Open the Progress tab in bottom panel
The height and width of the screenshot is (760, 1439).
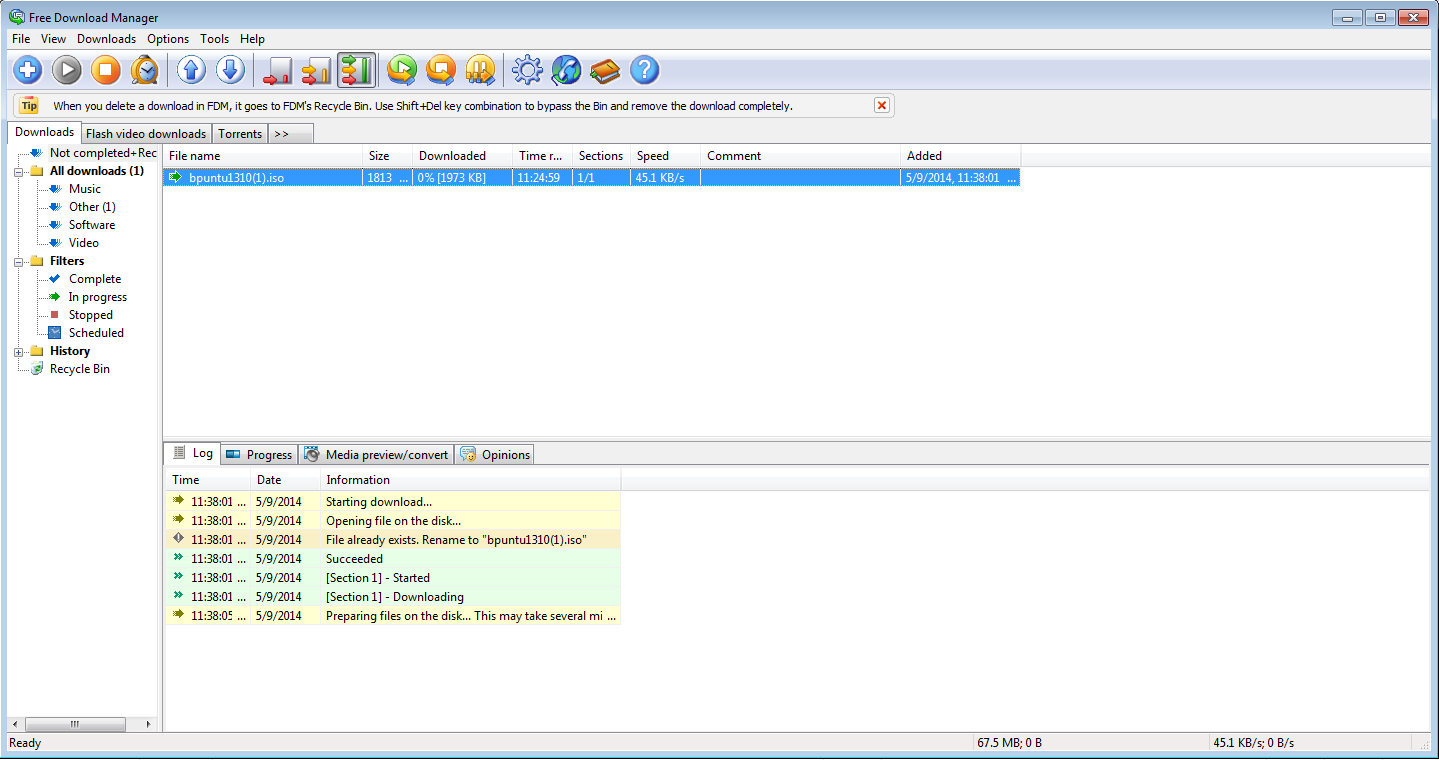coord(258,455)
